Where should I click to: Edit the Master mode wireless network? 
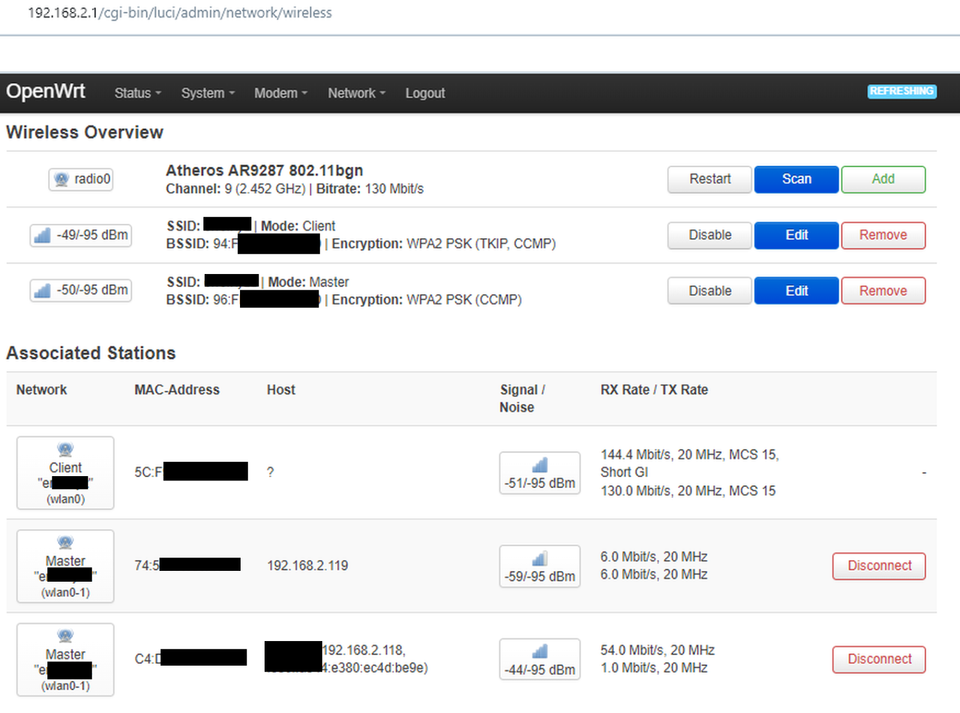[797, 291]
